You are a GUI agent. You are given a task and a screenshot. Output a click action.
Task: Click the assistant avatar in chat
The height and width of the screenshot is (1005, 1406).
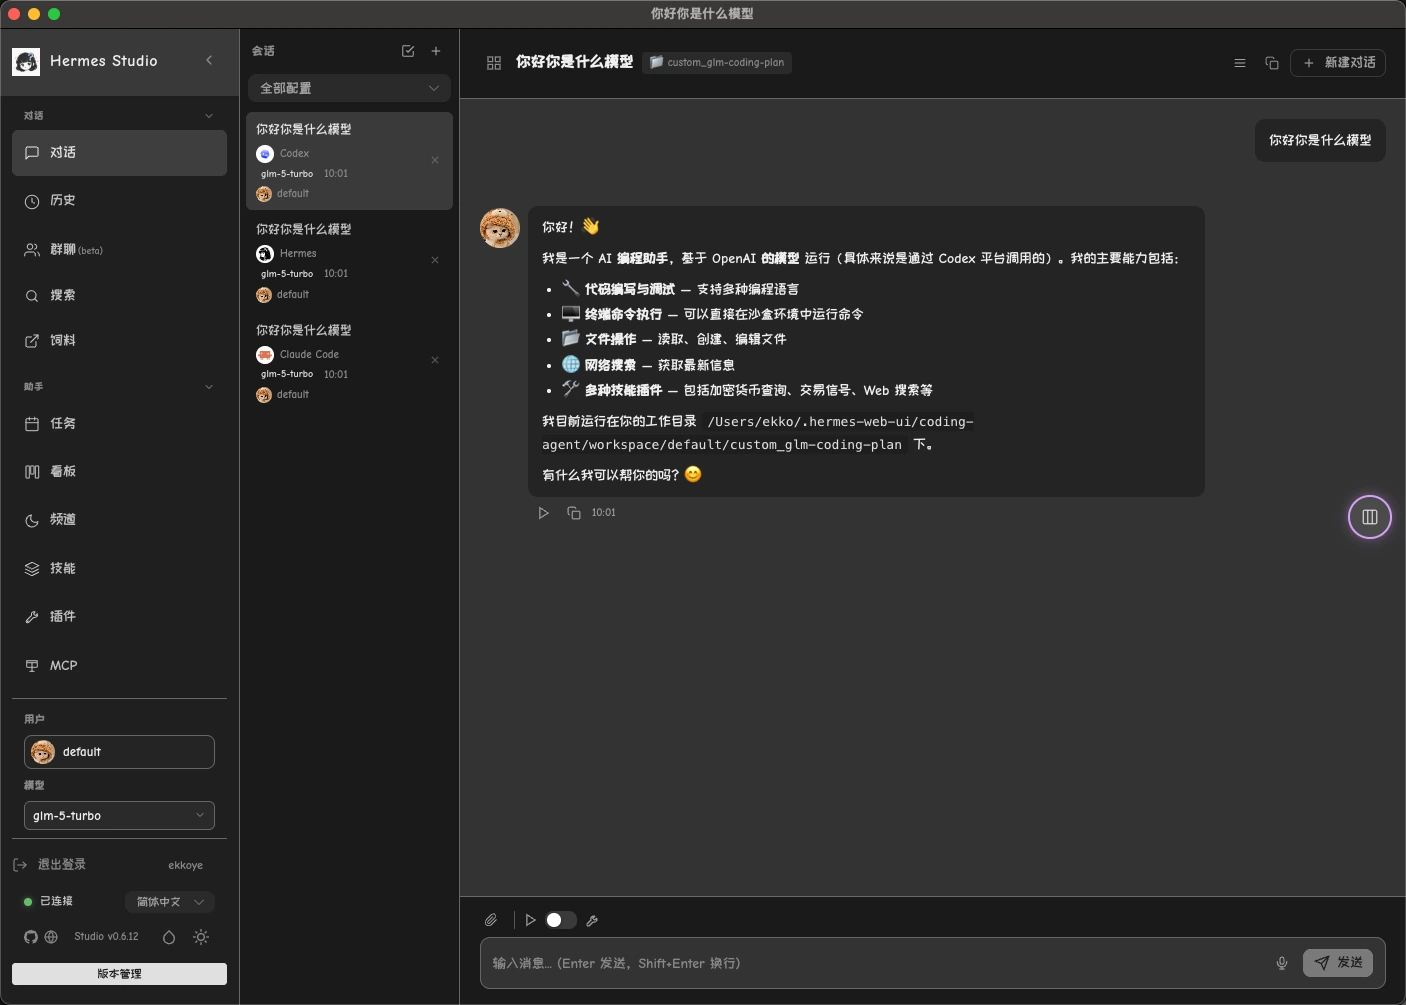tap(500, 228)
